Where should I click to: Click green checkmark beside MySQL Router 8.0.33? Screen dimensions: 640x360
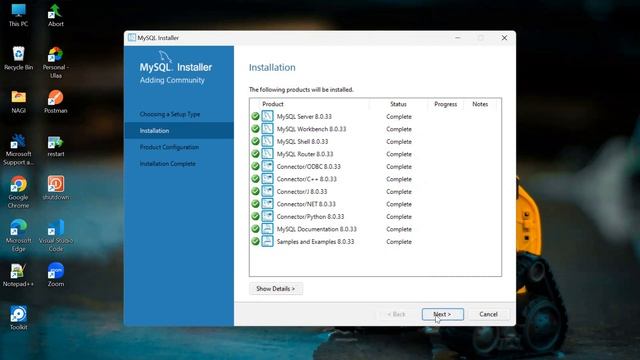(x=256, y=154)
